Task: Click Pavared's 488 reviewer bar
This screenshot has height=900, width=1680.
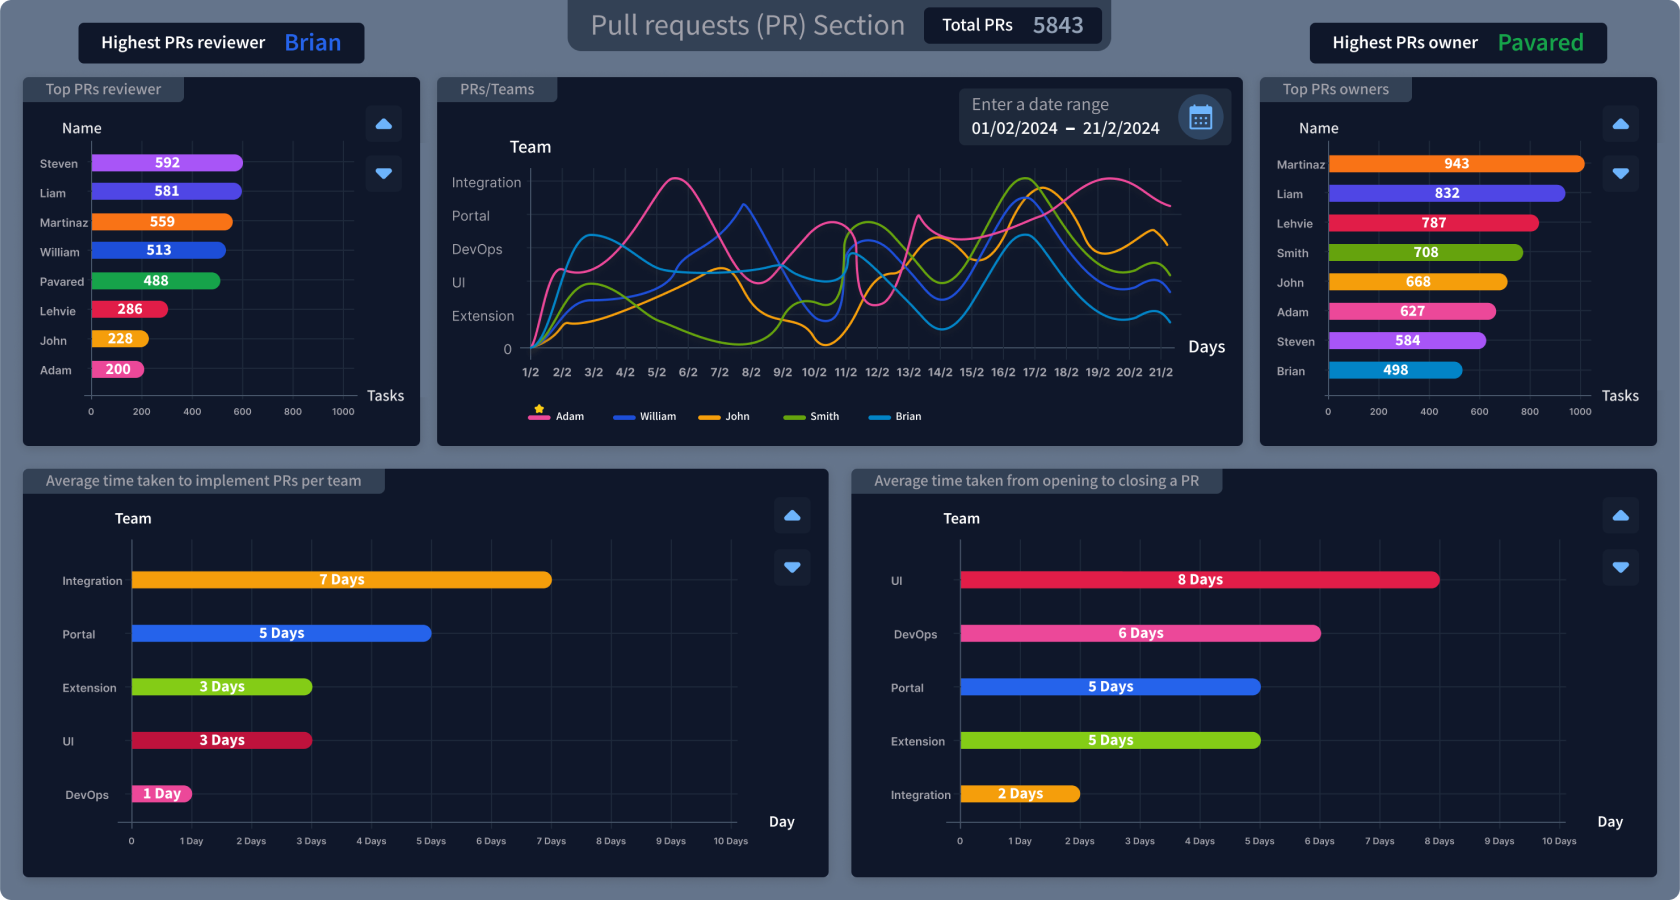Action: click(156, 281)
